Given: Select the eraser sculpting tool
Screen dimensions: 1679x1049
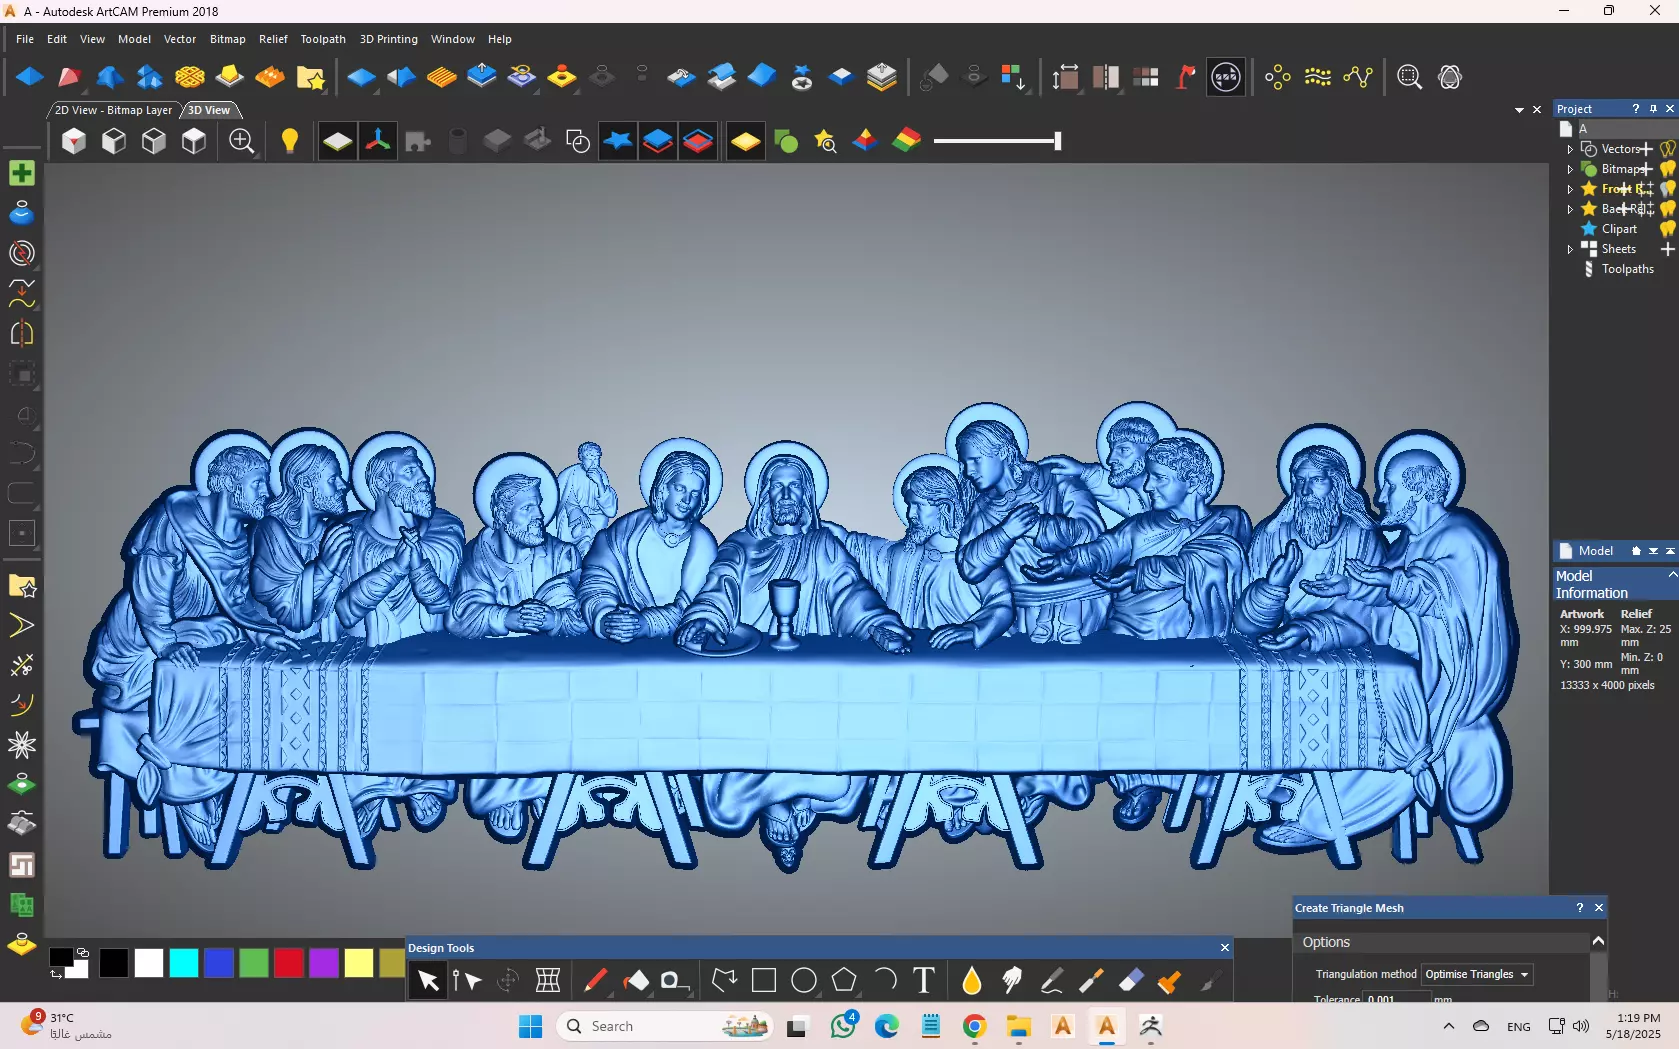Looking at the screenshot, I should [1131, 980].
